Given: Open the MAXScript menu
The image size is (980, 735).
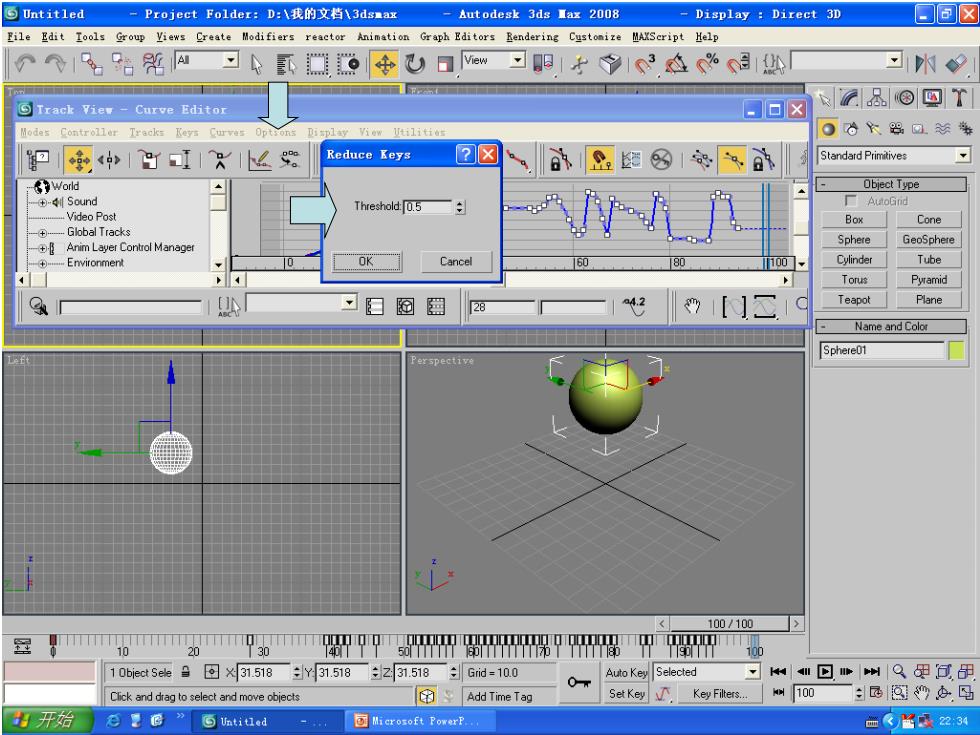Looking at the screenshot, I should [658, 37].
